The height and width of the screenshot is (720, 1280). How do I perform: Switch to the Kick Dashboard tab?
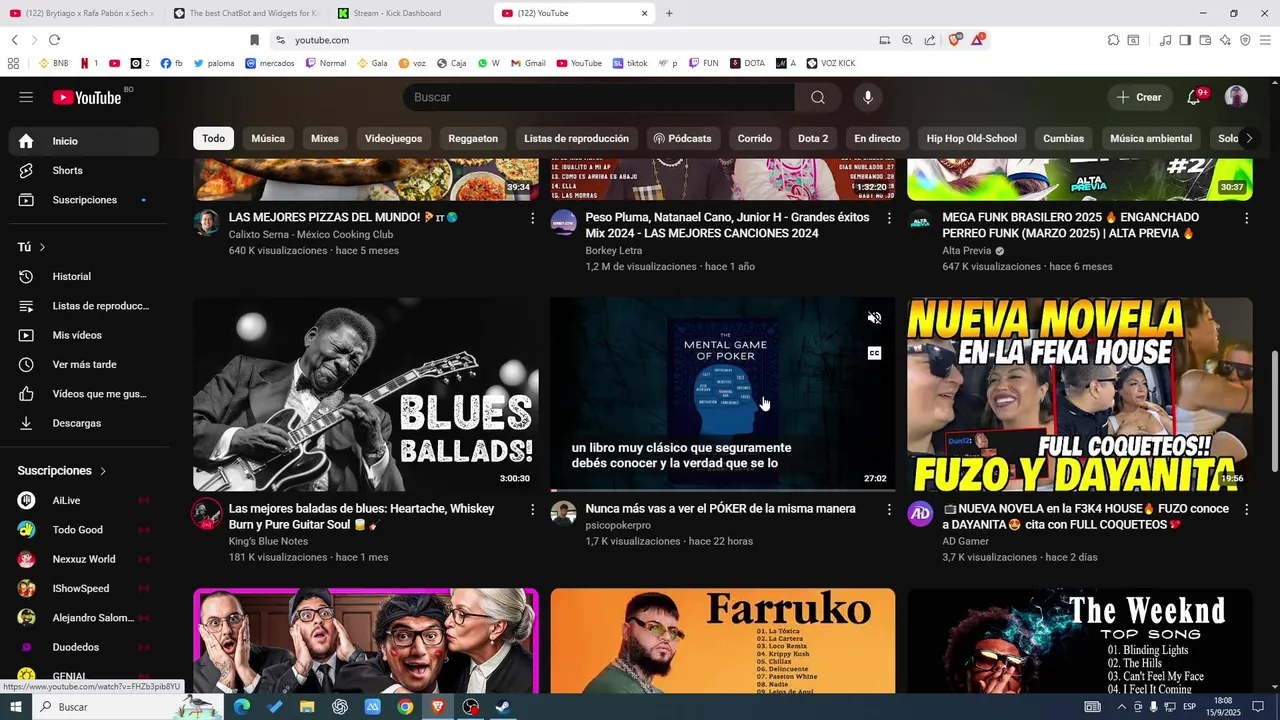pyautogui.click(x=408, y=13)
